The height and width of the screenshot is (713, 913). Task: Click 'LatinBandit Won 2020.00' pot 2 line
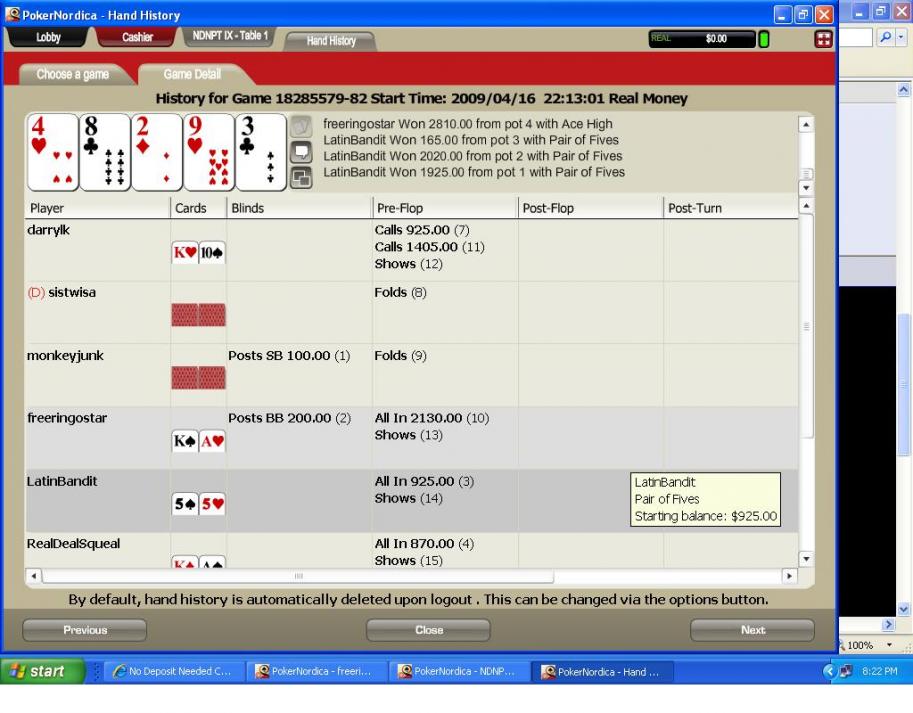click(x=472, y=156)
